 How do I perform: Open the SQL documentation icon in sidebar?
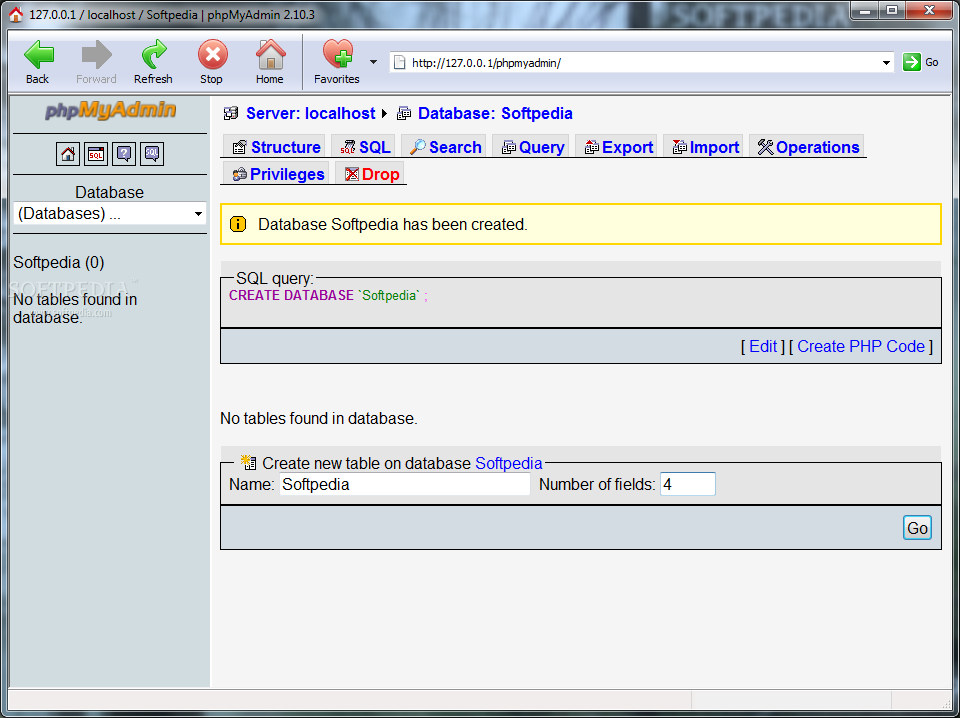pos(152,154)
